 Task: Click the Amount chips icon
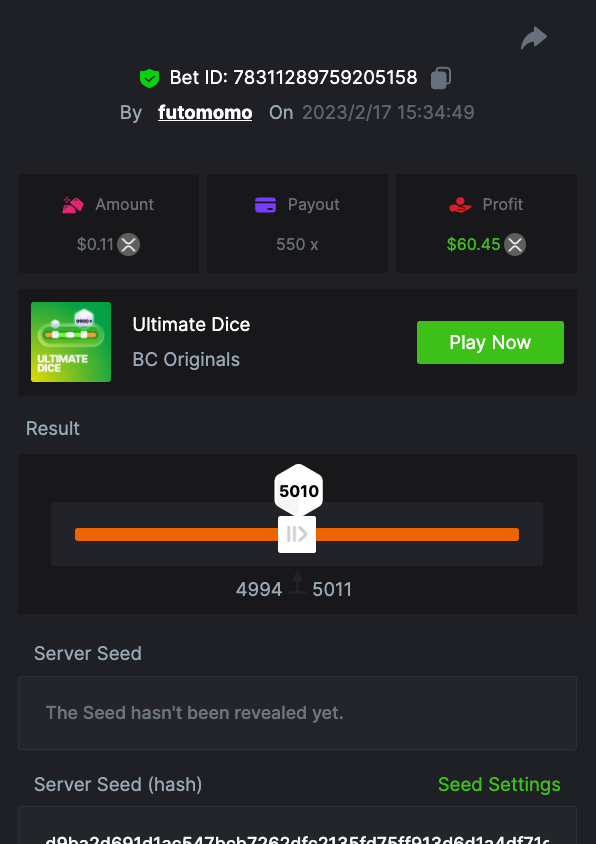pyautogui.click(x=73, y=205)
